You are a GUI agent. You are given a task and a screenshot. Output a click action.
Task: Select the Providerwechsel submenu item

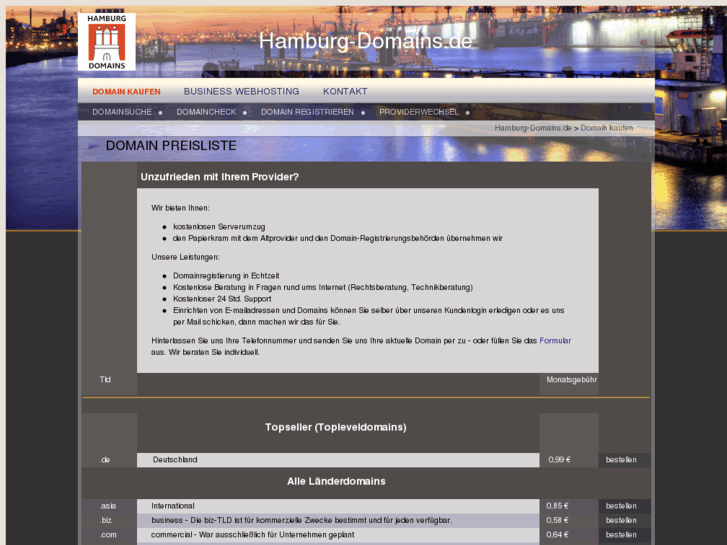click(x=419, y=112)
